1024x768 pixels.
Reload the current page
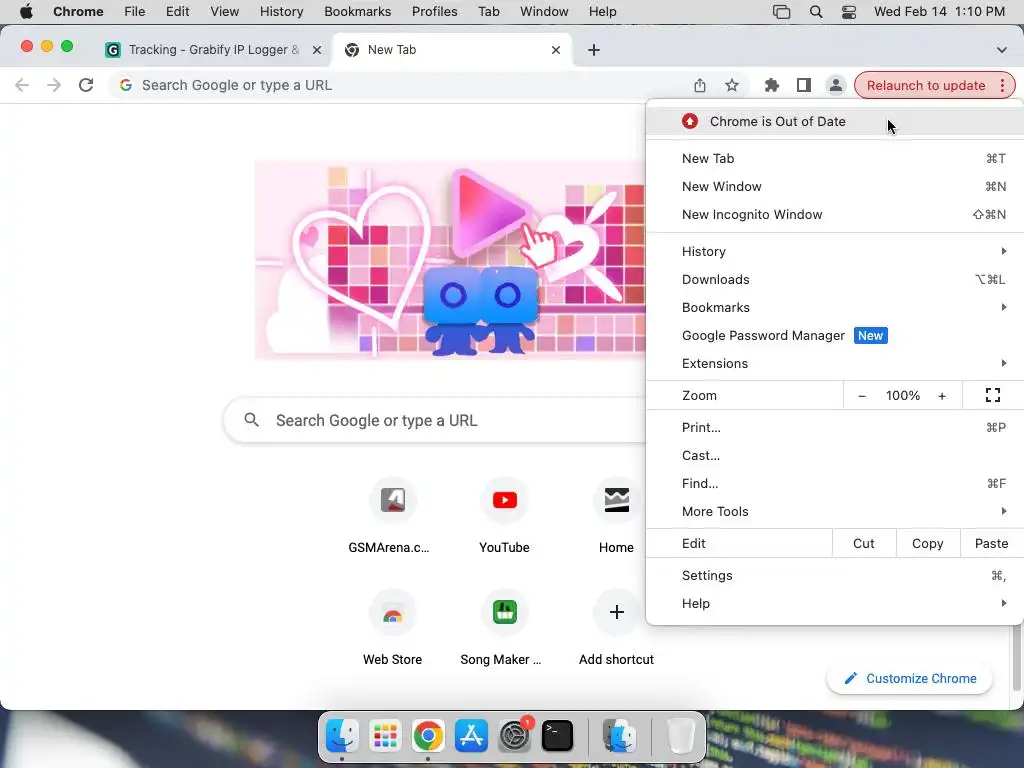pos(86,85)
